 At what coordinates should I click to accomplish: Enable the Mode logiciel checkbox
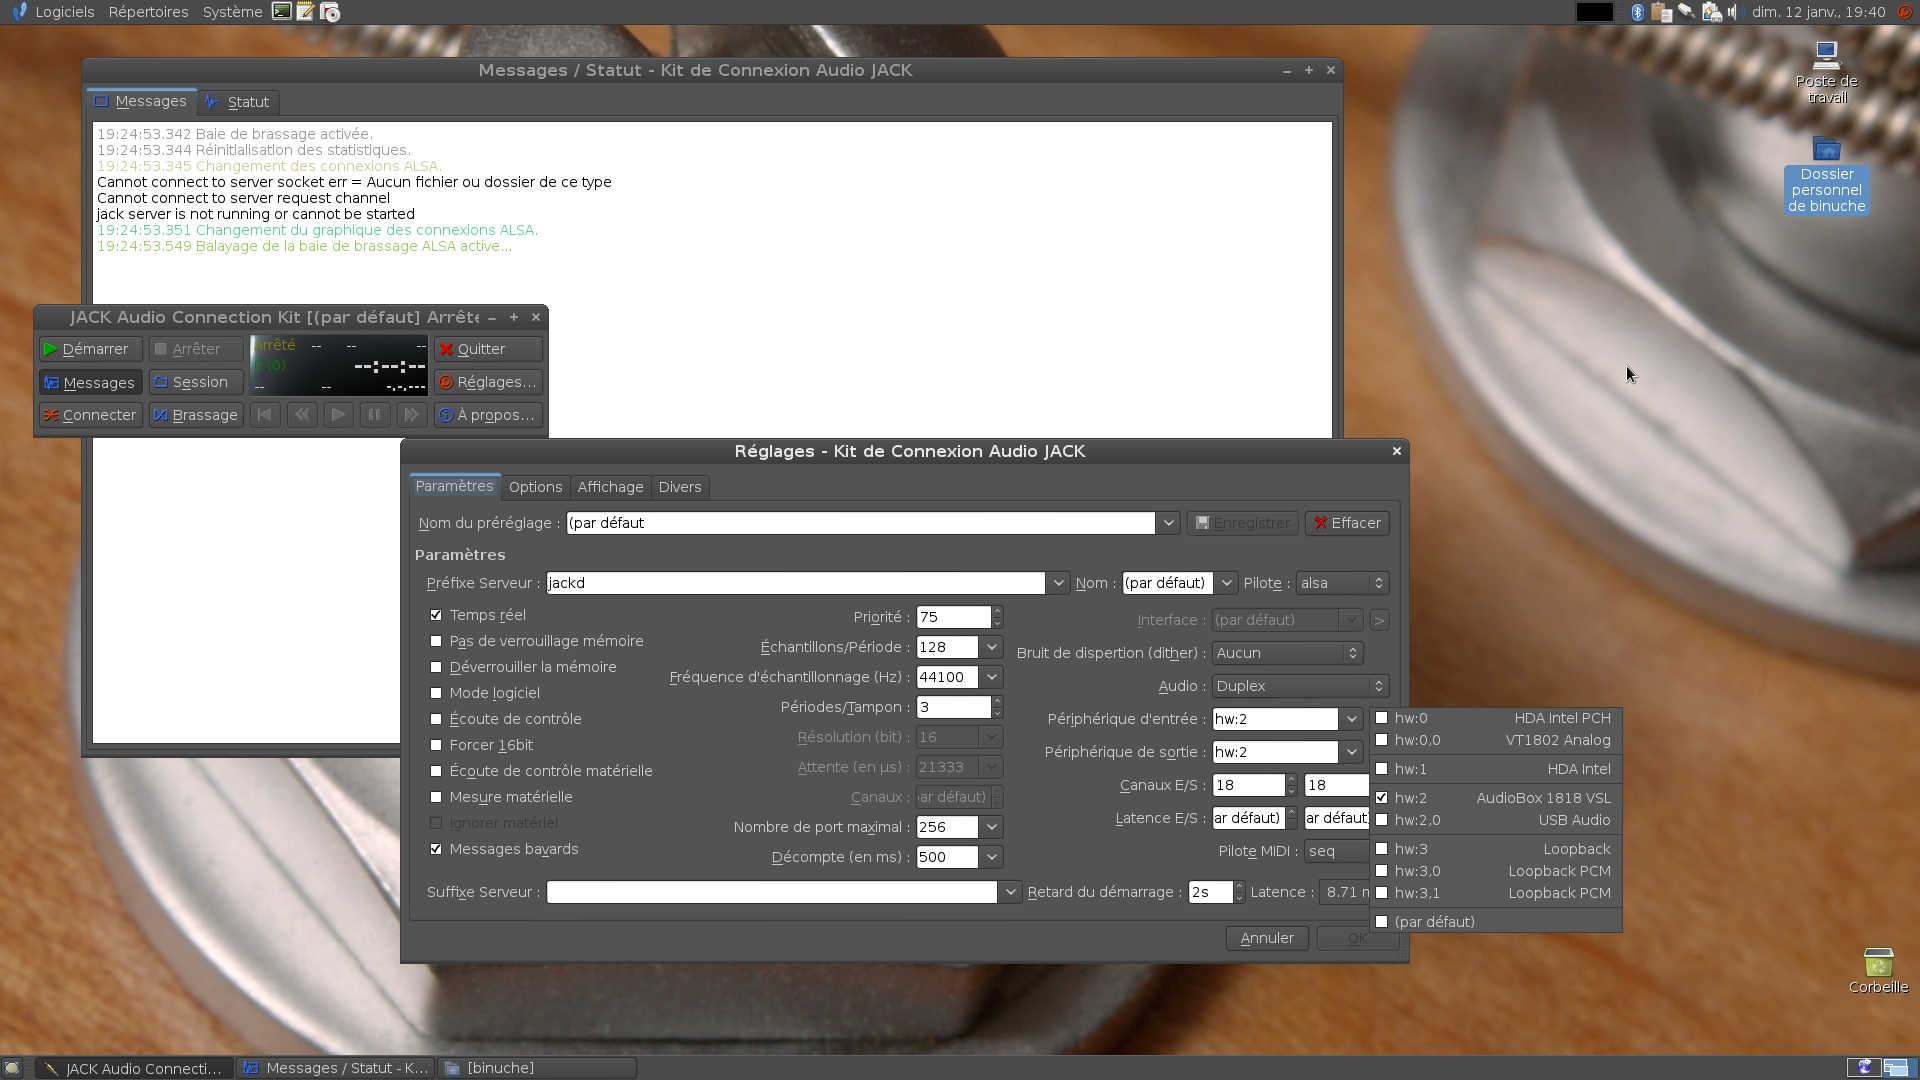pos(436,693)
